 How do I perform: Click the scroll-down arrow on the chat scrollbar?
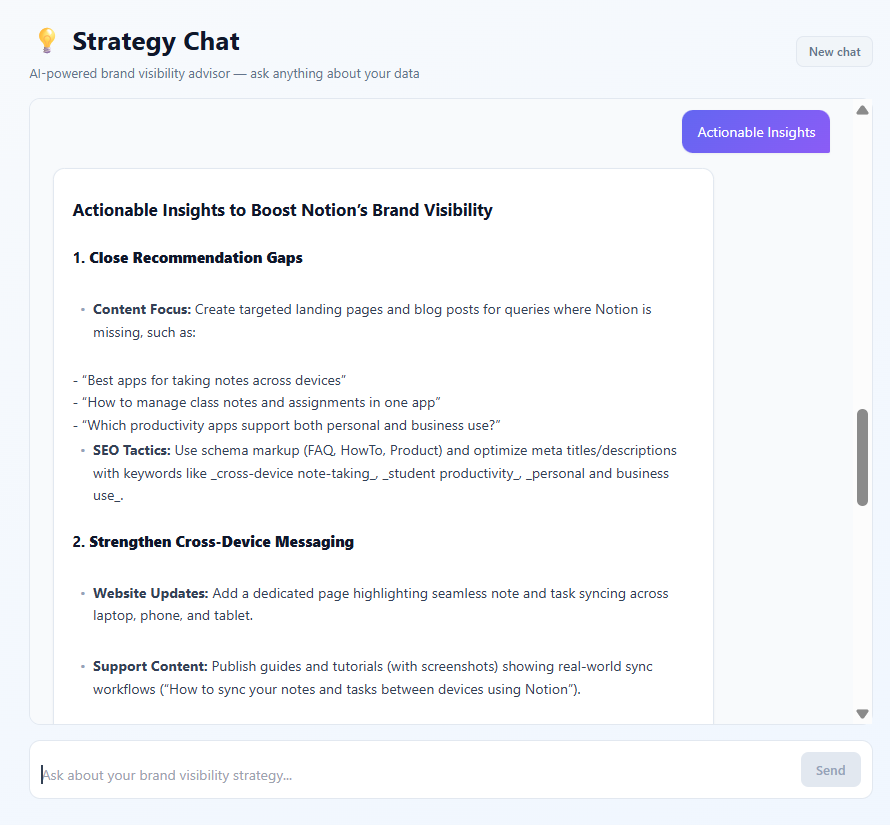click(x=862, y=713)
